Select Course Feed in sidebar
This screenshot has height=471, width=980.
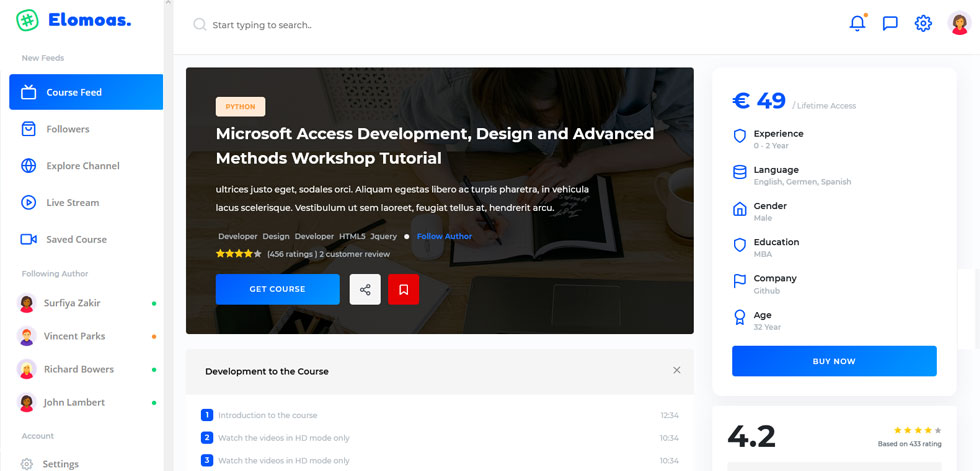tap(86, 92)
